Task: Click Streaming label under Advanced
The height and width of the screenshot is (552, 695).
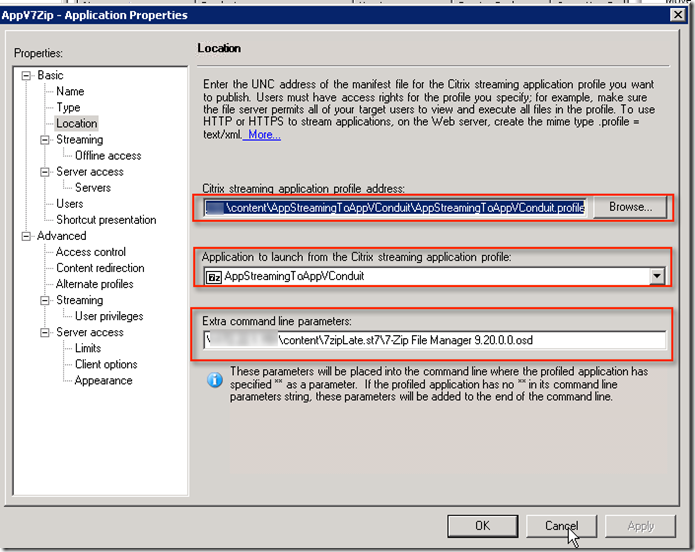Action: pyautogui.click(x=79, y=300)
